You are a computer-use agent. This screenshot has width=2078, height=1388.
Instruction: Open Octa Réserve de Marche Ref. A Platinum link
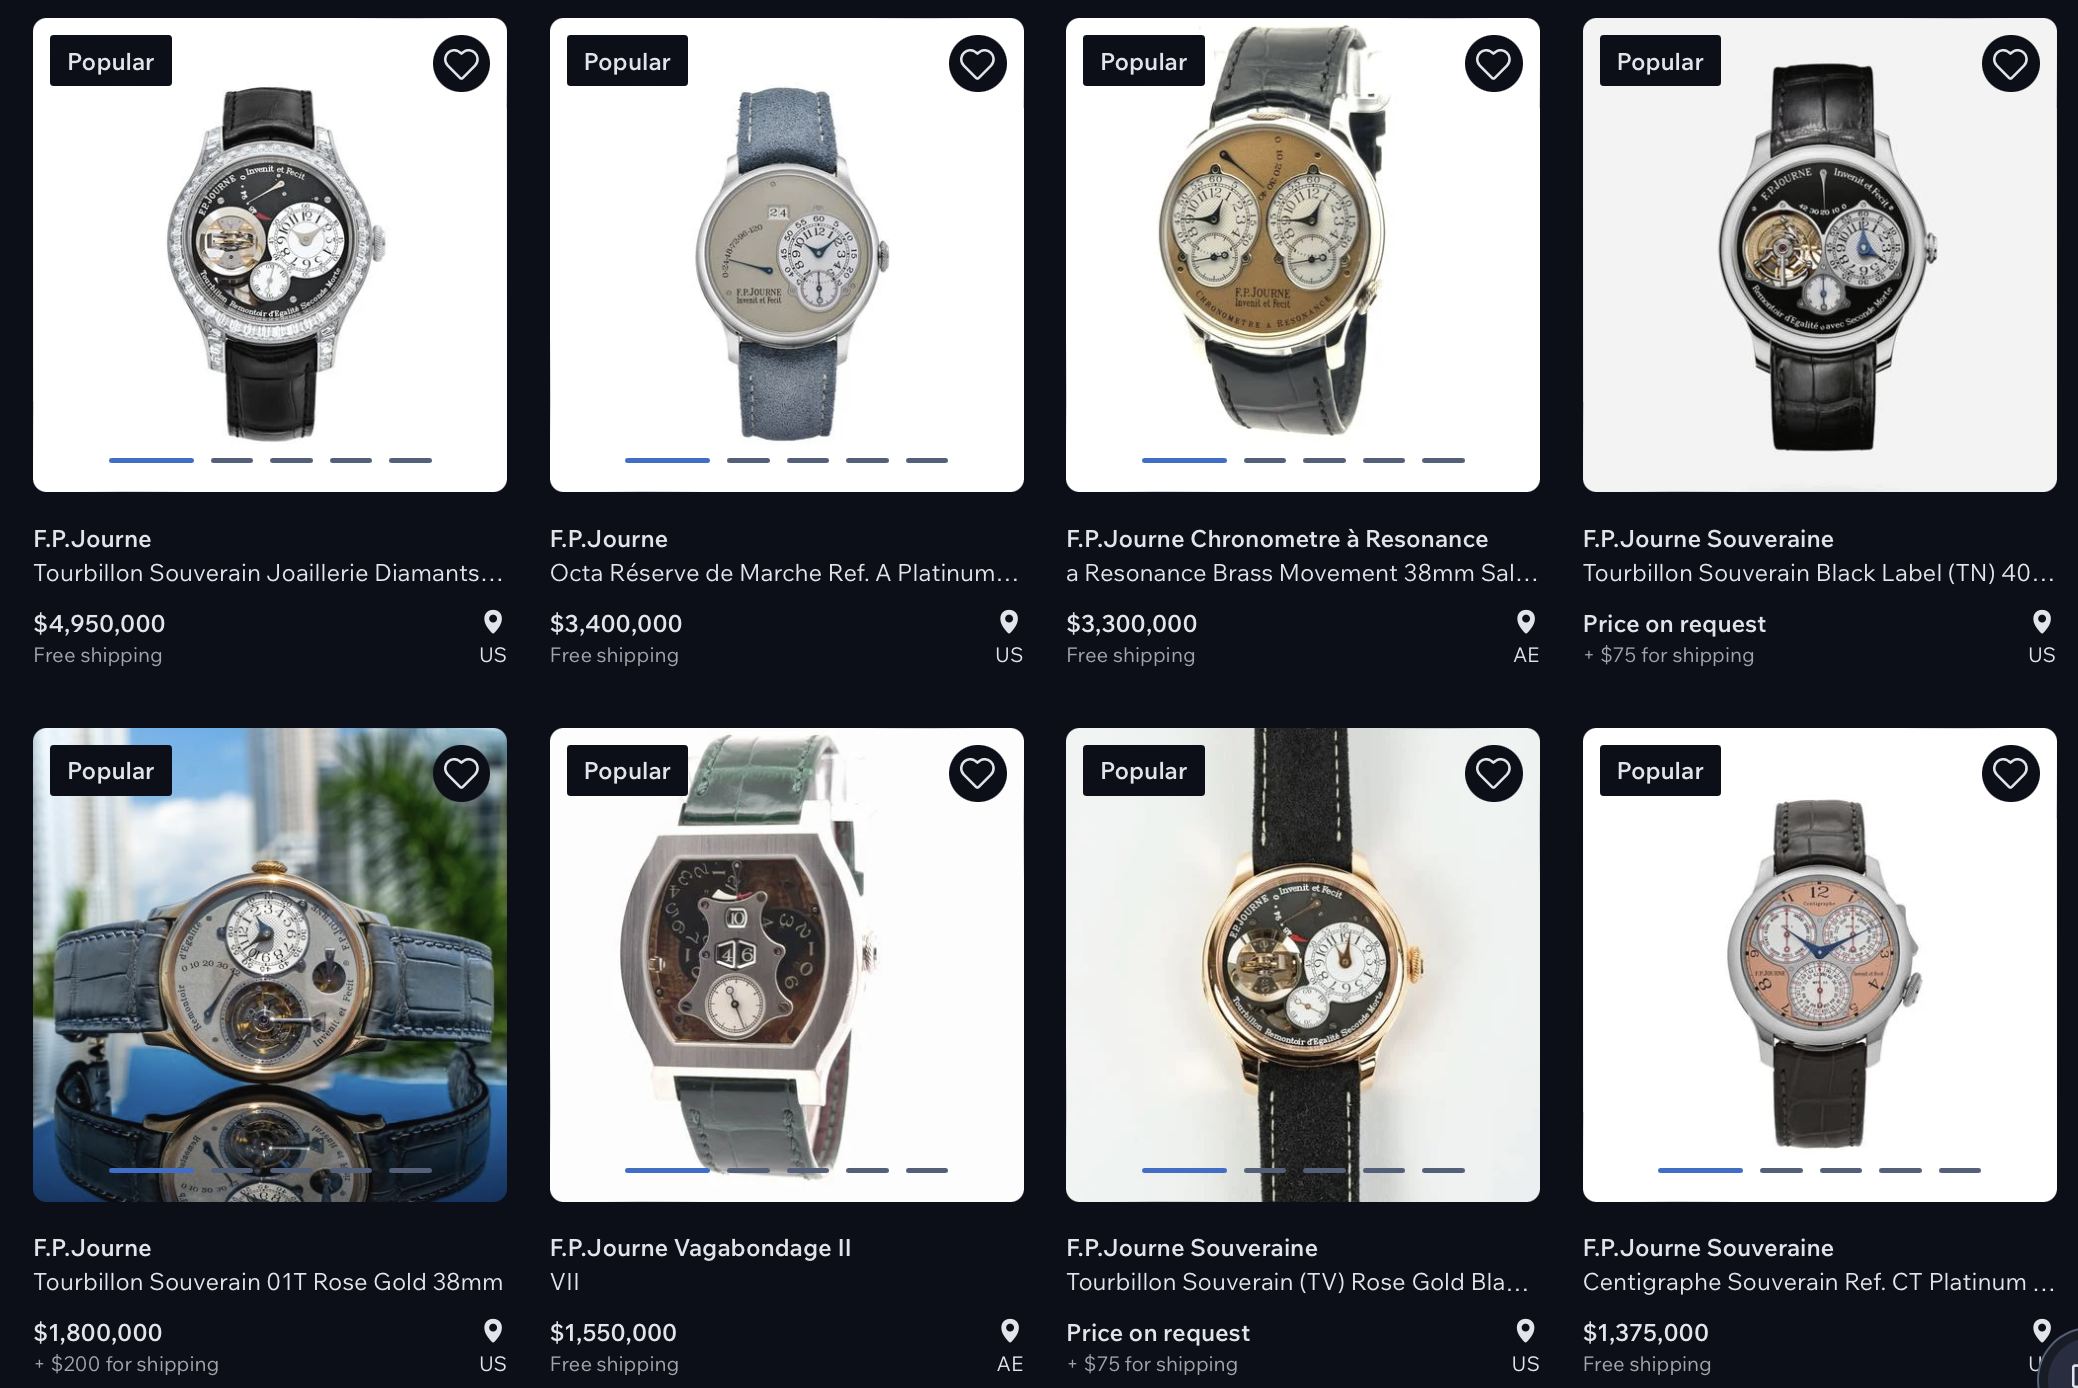784,573
